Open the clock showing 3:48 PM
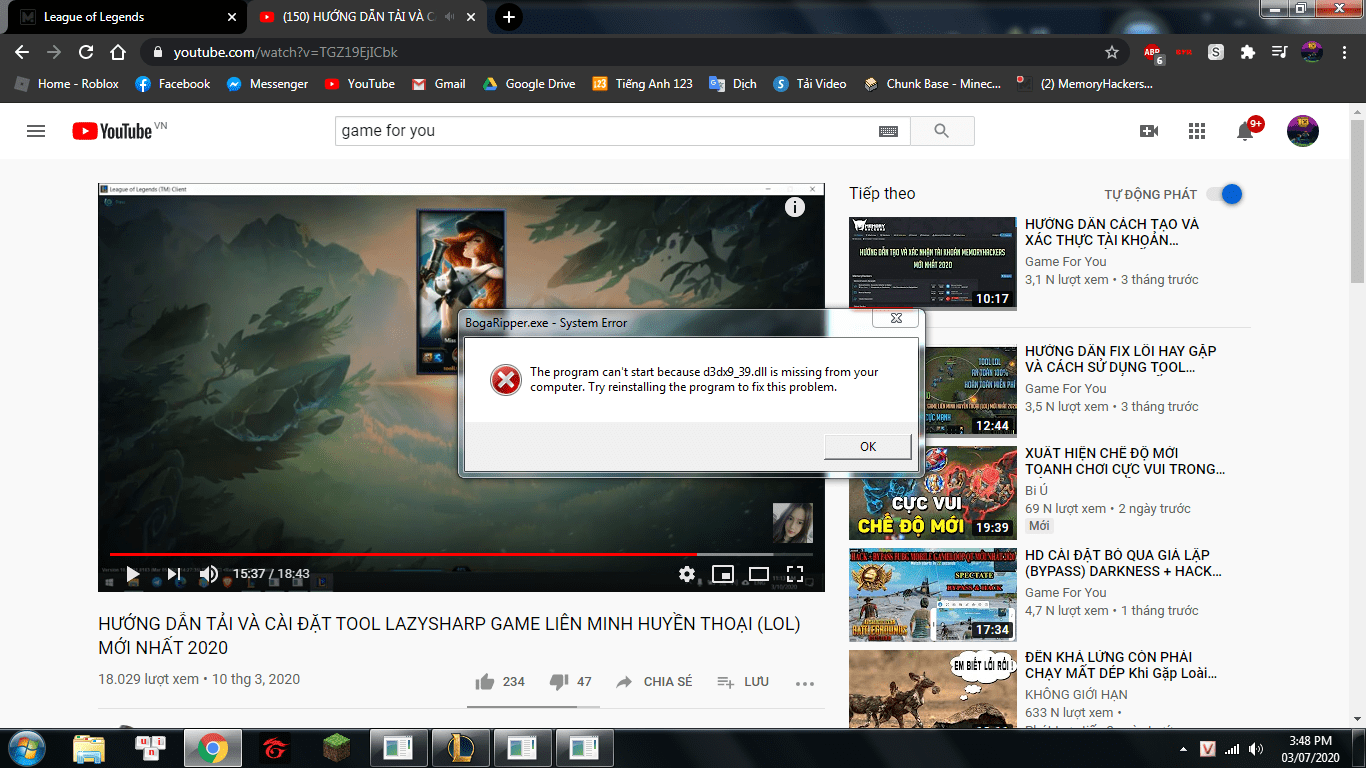Image resolution: width=1366 pixels, height=768 pixels. coord(1310,748)
